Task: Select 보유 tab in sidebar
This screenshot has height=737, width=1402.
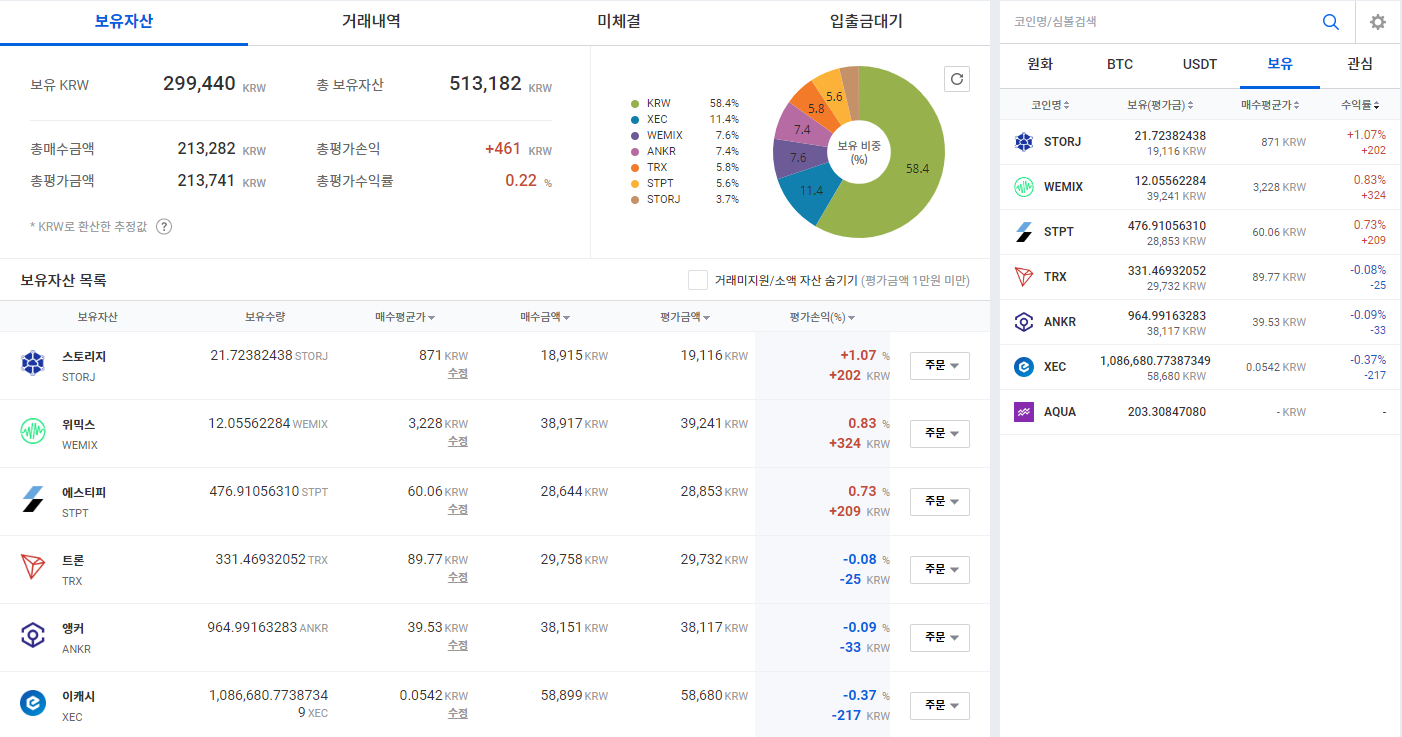Action: click(x=1280, y=64)
